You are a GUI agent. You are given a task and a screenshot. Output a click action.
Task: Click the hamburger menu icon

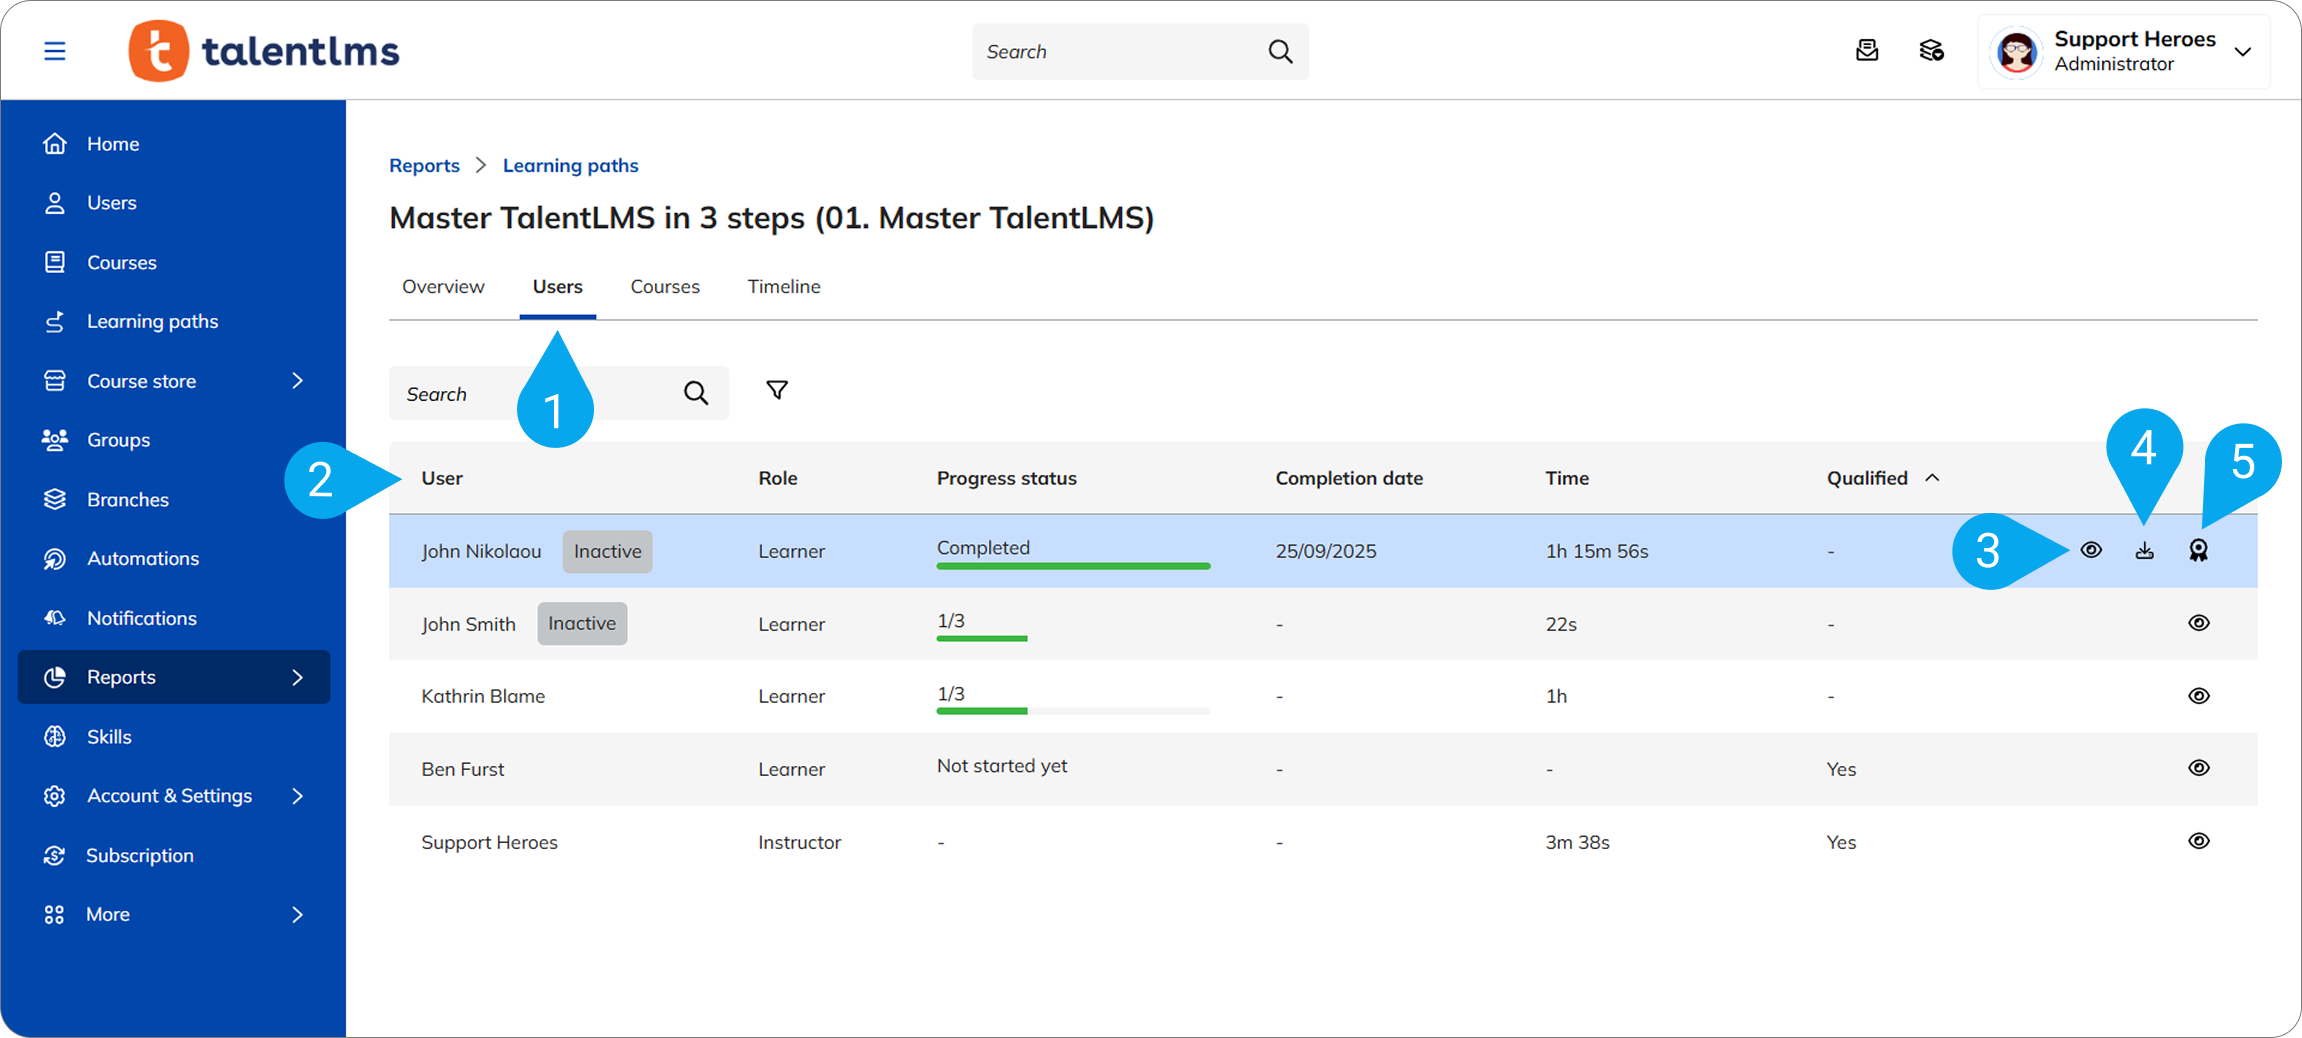55,51
